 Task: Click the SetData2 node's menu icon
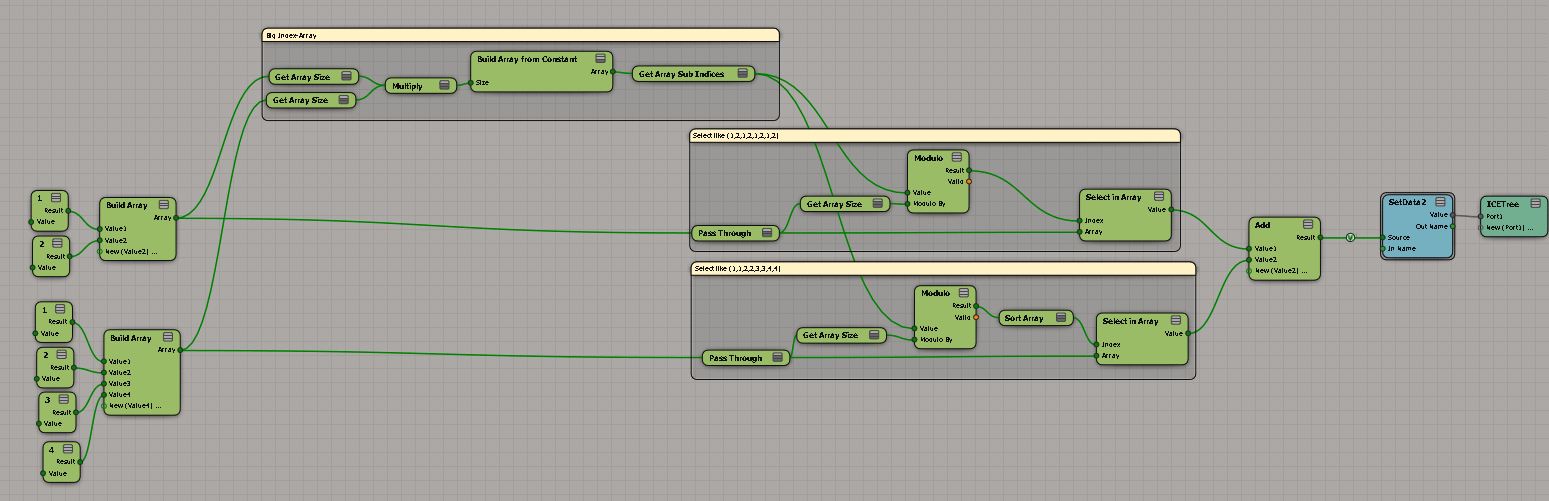(x=1440, y=202)
